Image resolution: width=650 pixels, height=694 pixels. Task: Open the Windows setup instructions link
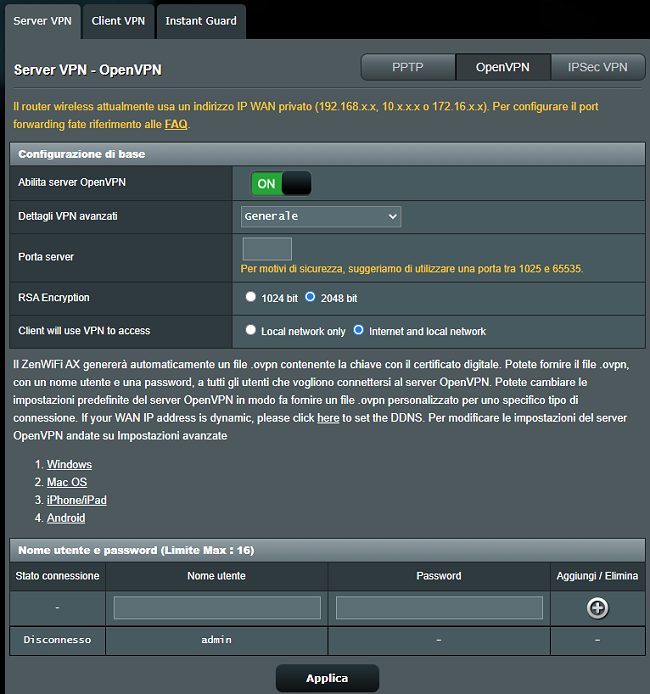point(69,464)
